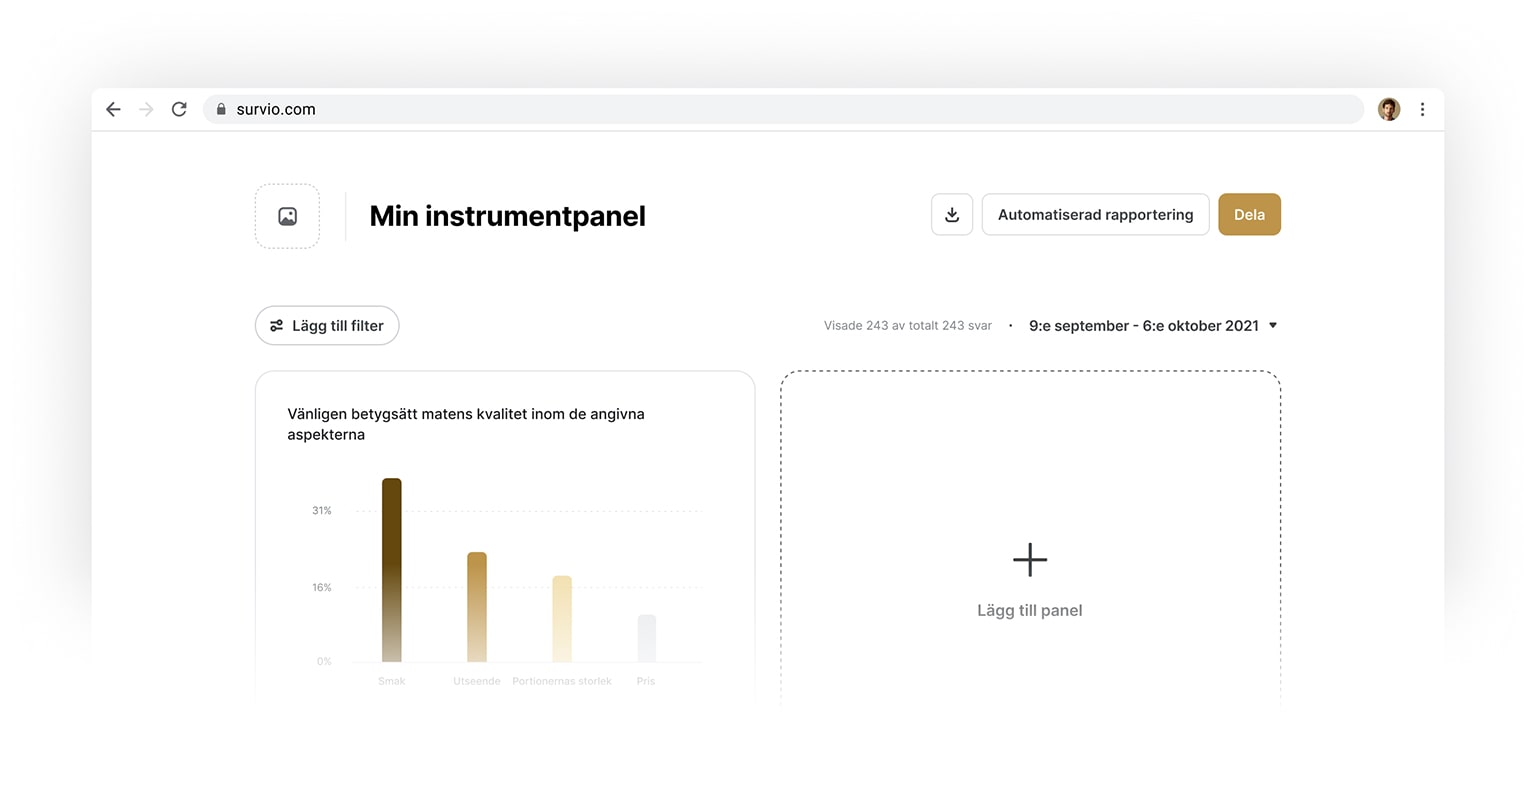The width and height of the screenshot is (1536, 791).
Task: Select 'Lägg till panel'
Action: point(1029,610)
